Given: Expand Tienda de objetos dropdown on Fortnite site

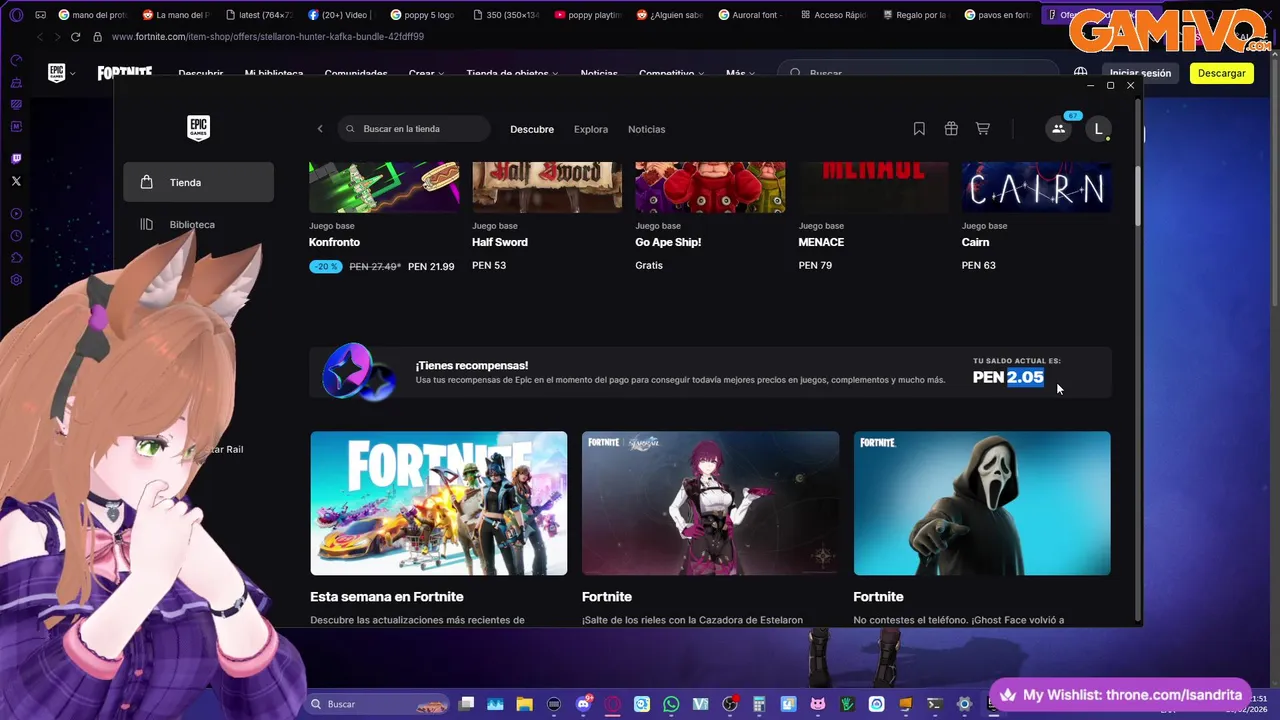Looking at the screenshot, I should pyautogui.click(x=512, y=74).
